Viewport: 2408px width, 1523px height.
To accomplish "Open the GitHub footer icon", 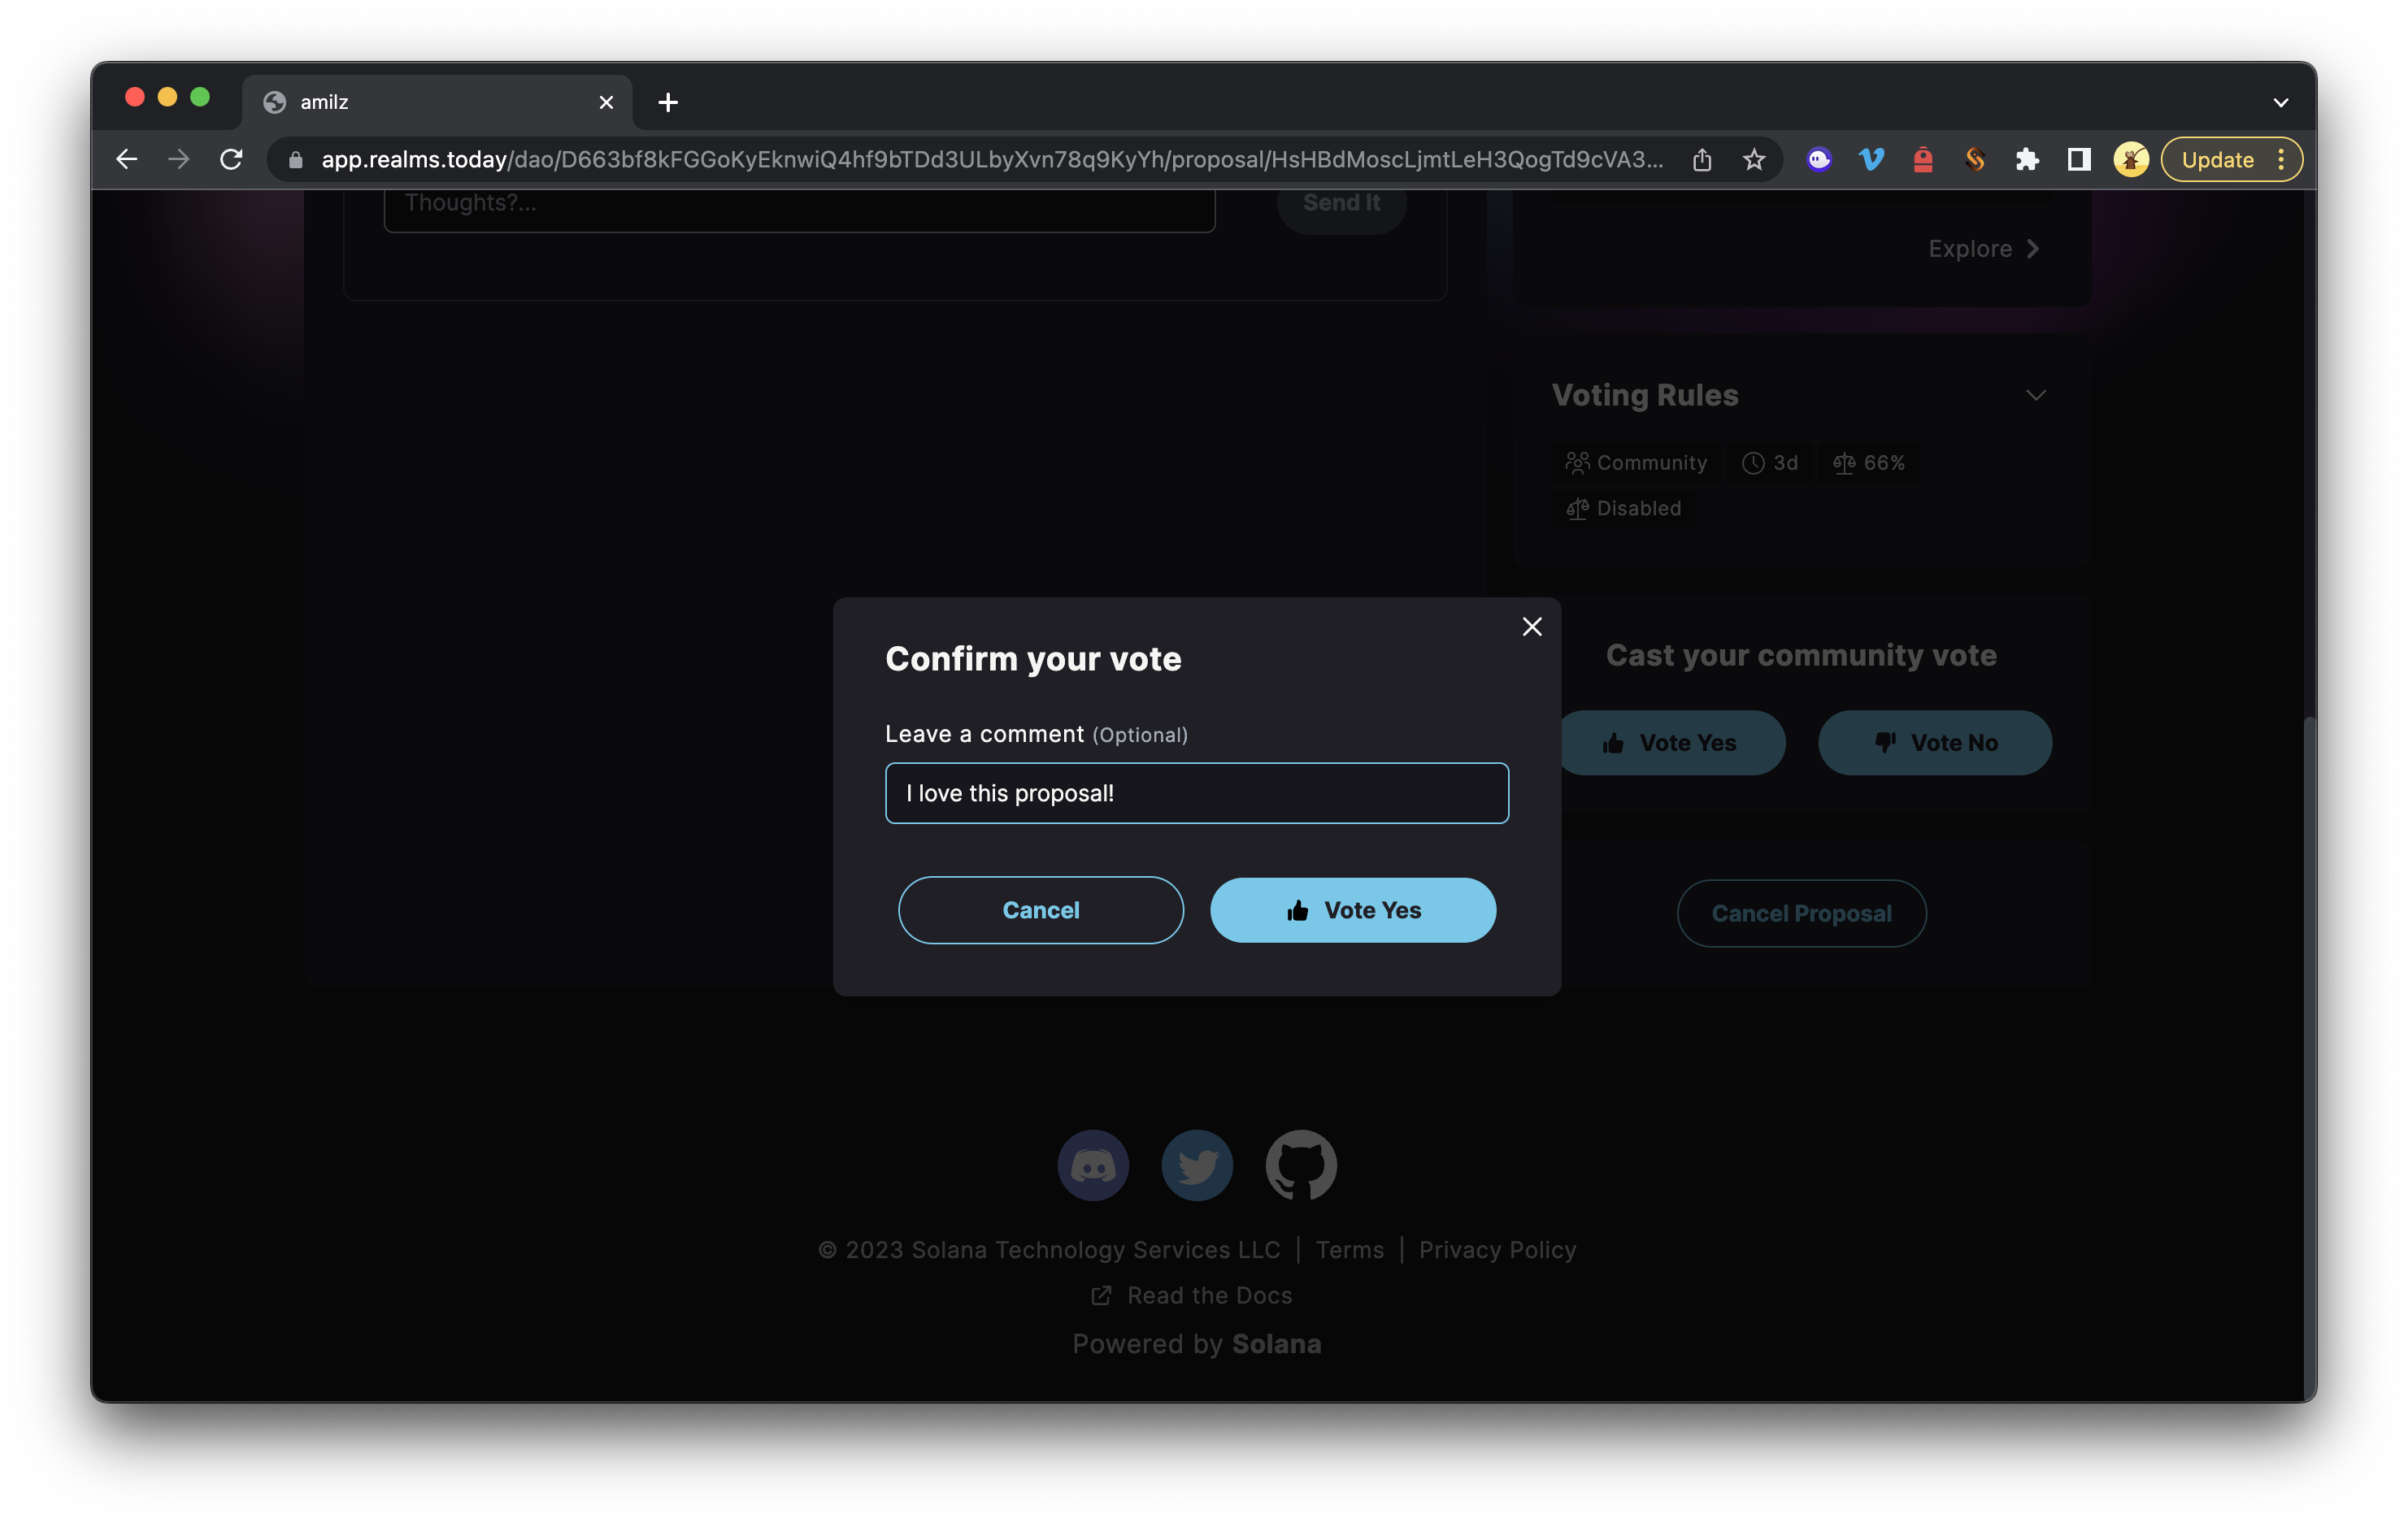I will click(x=1299, y=1163).
